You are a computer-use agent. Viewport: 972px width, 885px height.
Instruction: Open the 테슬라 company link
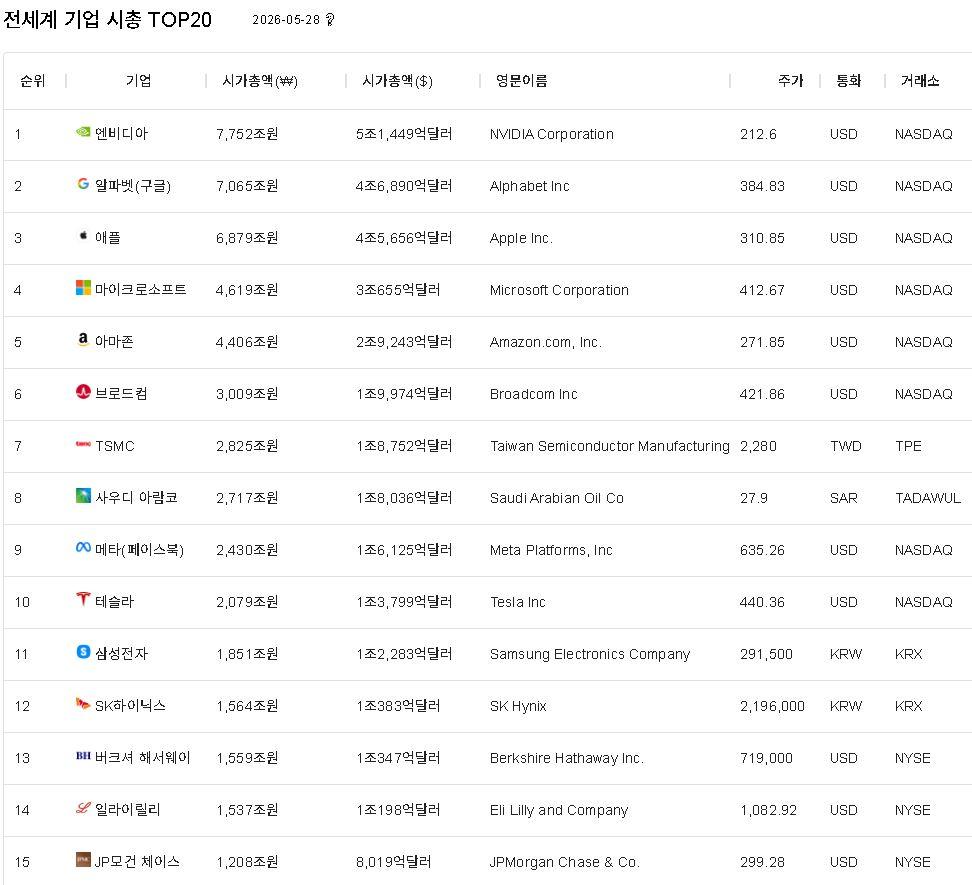tap(115, 601)
